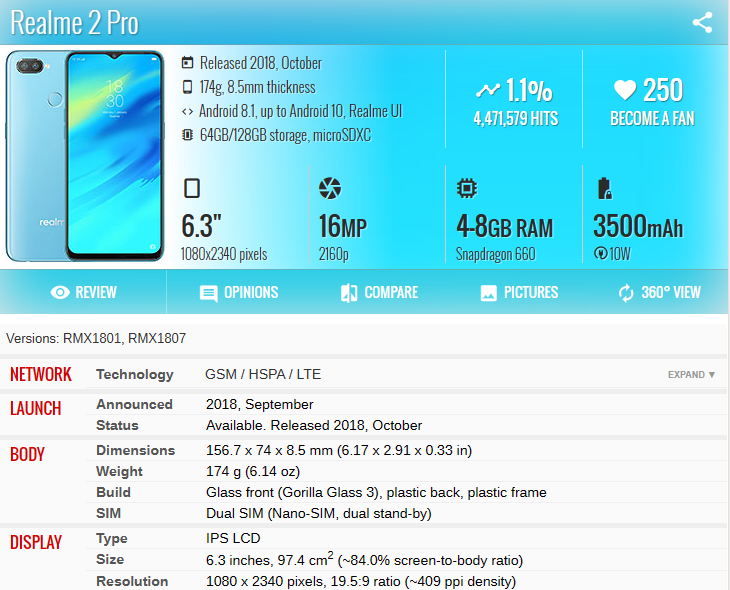Click the Size label under Display
730x590 pixels.
click(x=110, y=559)
